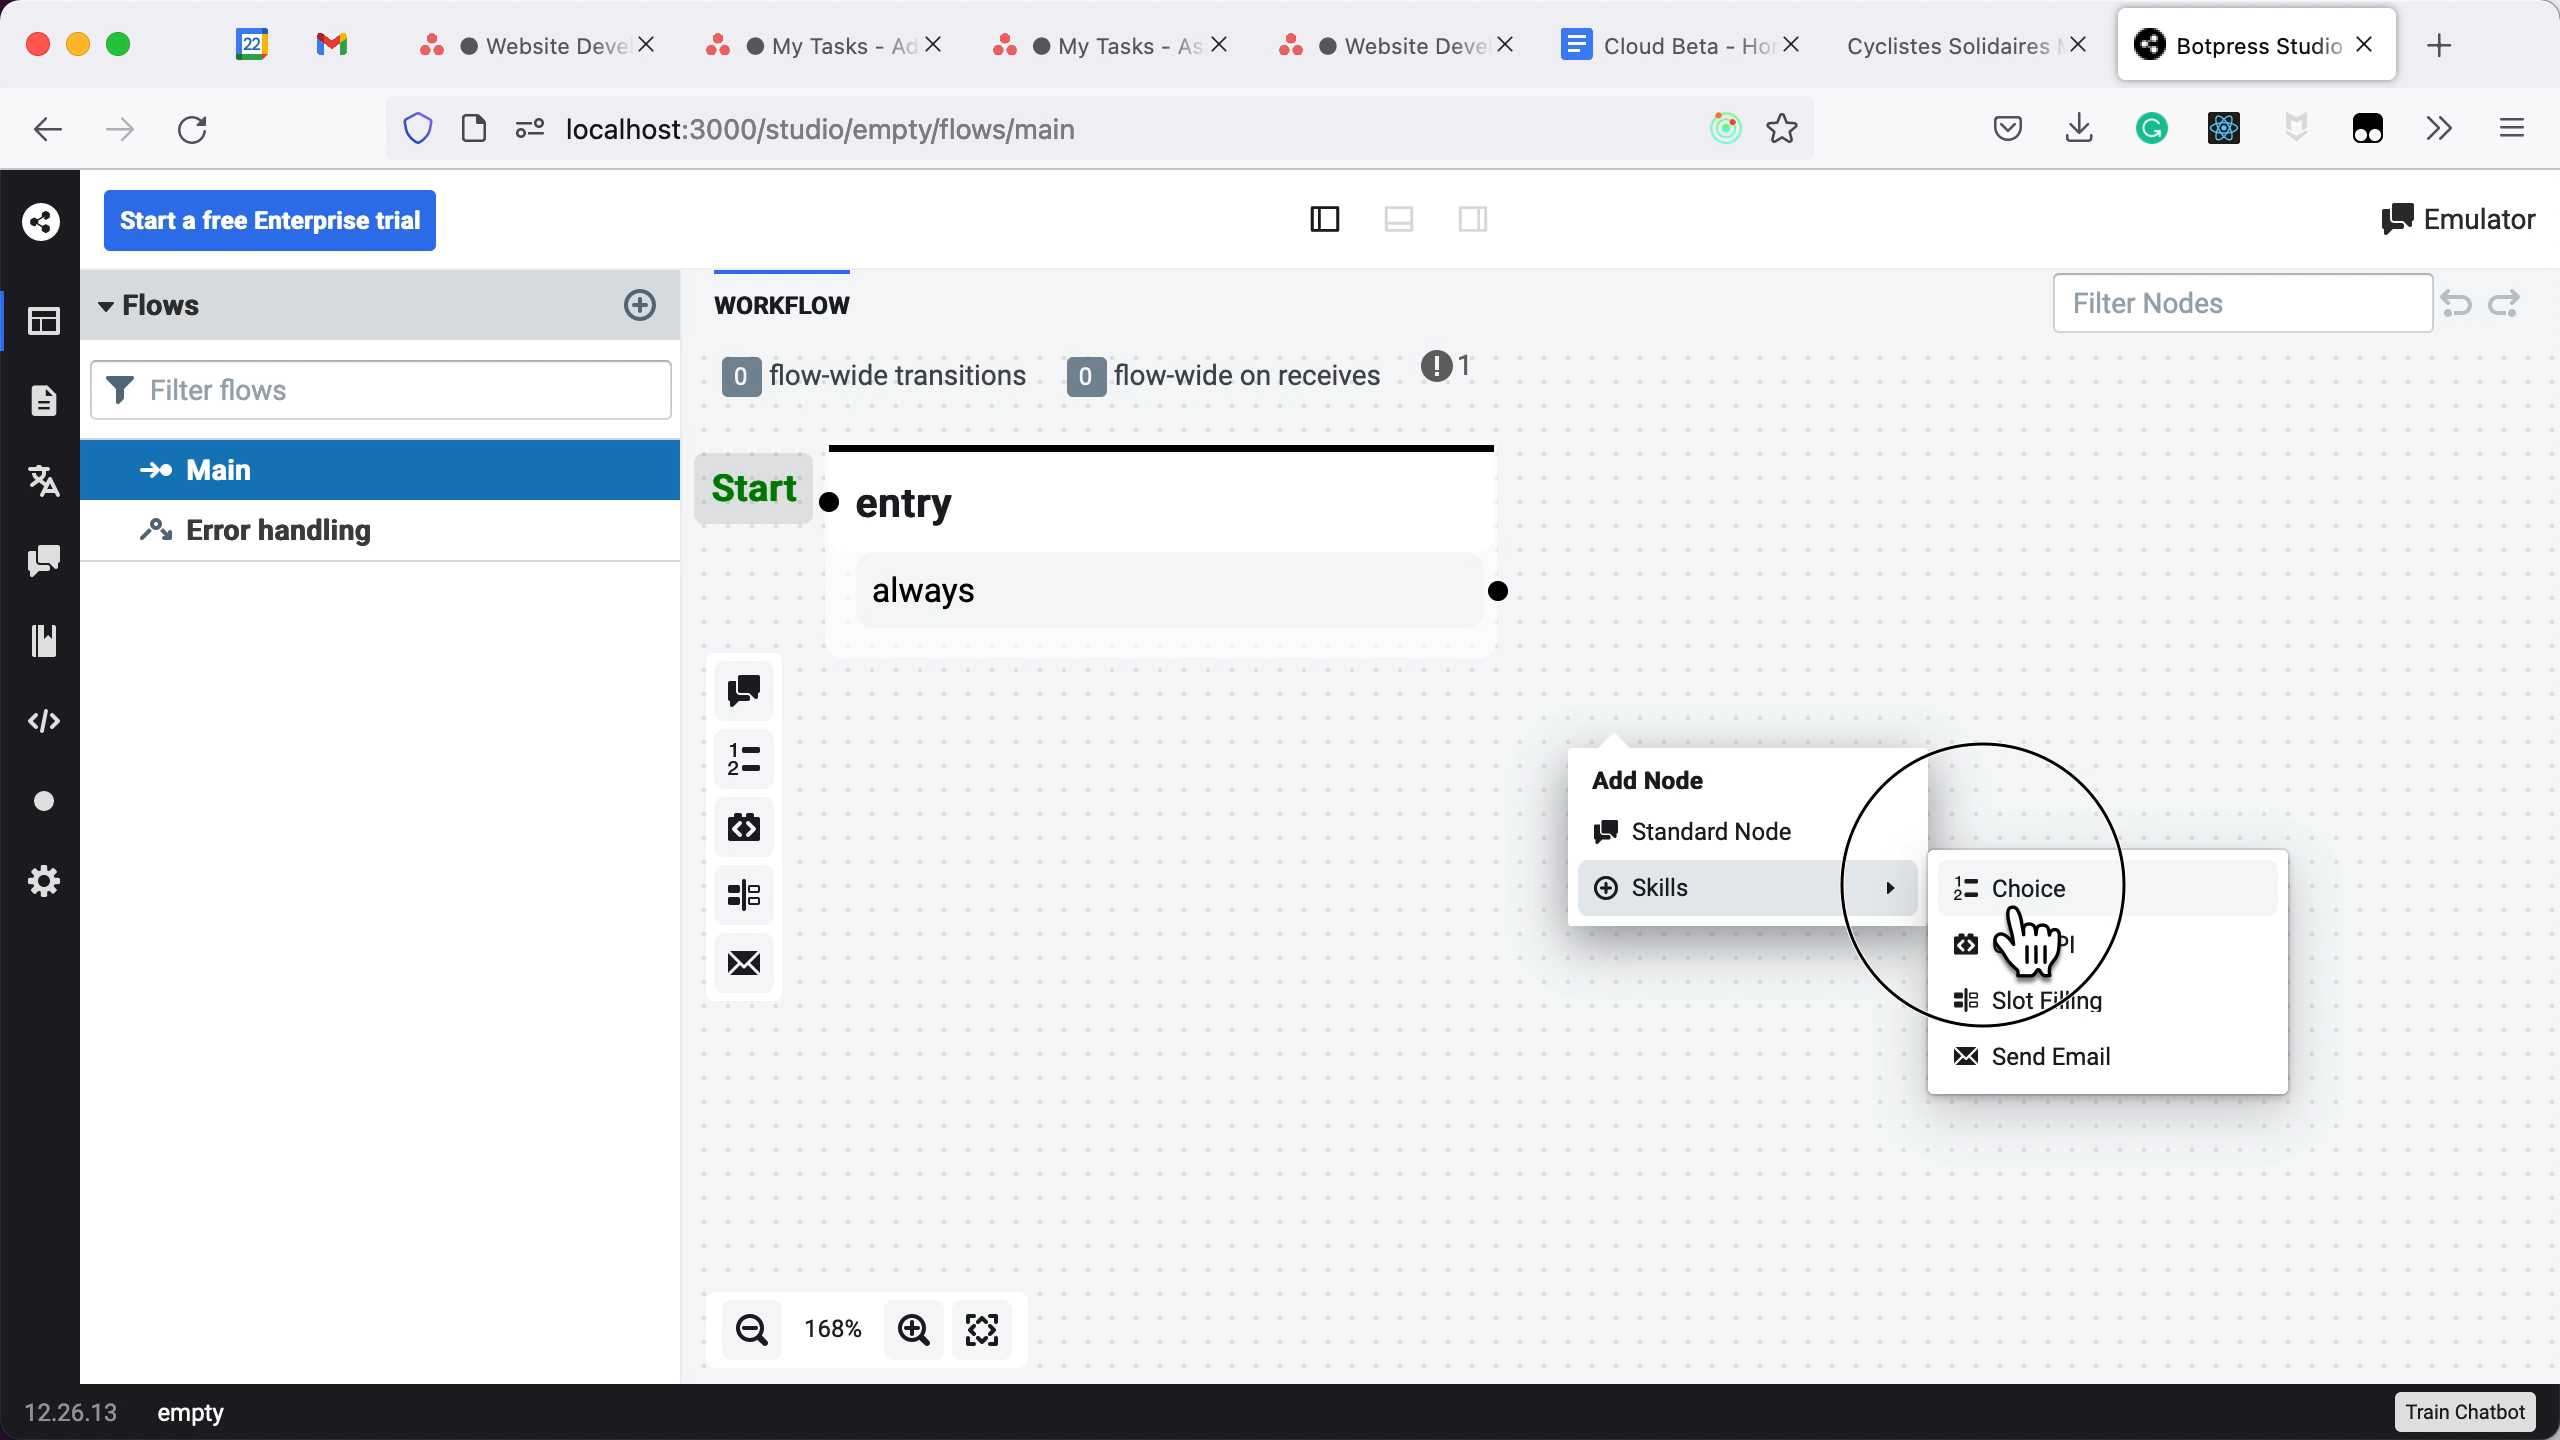Click the Send Email skill toolbar icon
The height and width of the screenshot is (1440, 2560).
pyautogui.click(x=743, y=963)
